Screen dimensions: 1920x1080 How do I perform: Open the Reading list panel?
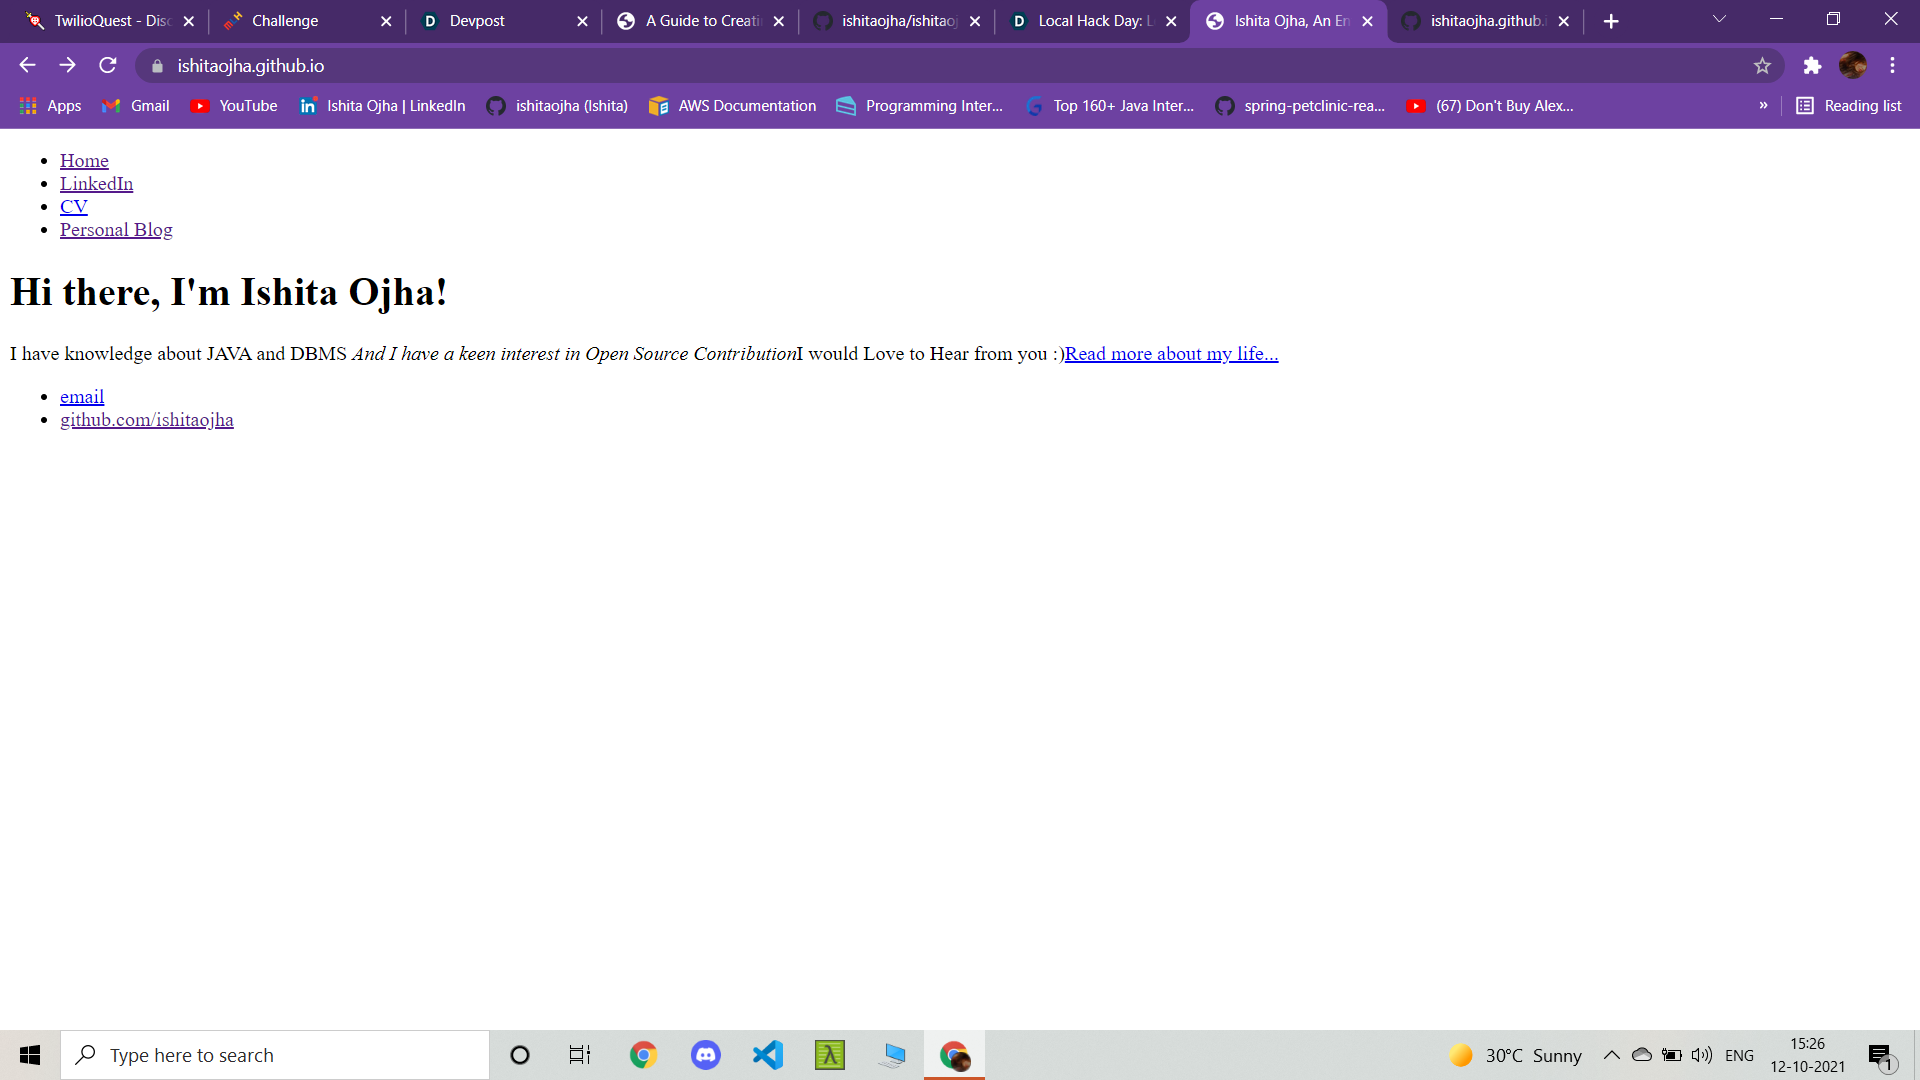(1849, 106)
